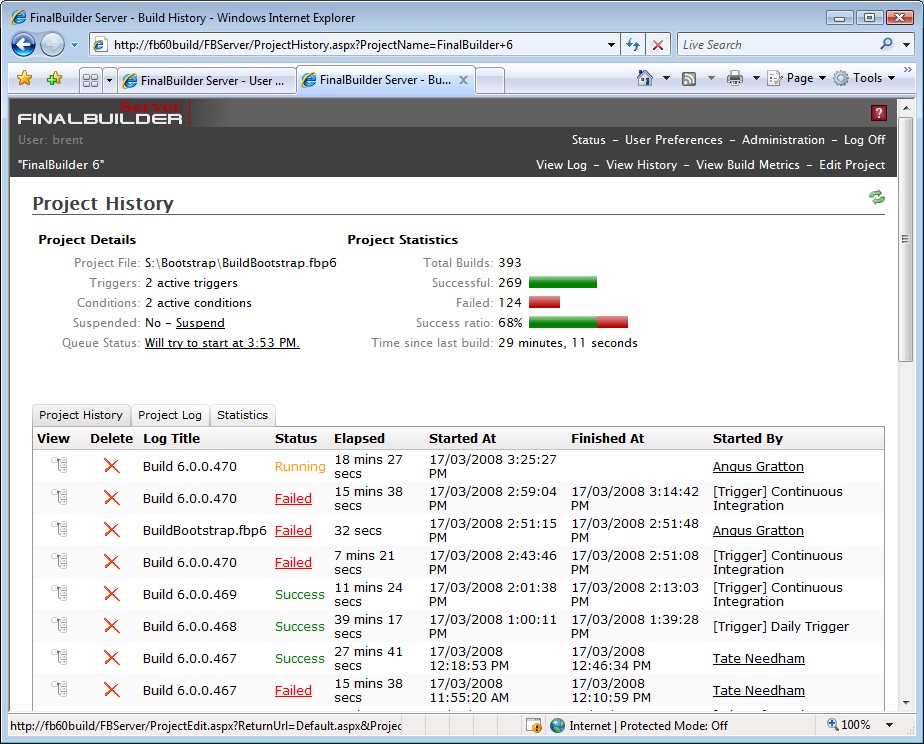Image resolution: width=924 pixels, height=744 pixels.
Task: View the log of the Running build 6.0.0.470
Action: (x=60, y=465)
